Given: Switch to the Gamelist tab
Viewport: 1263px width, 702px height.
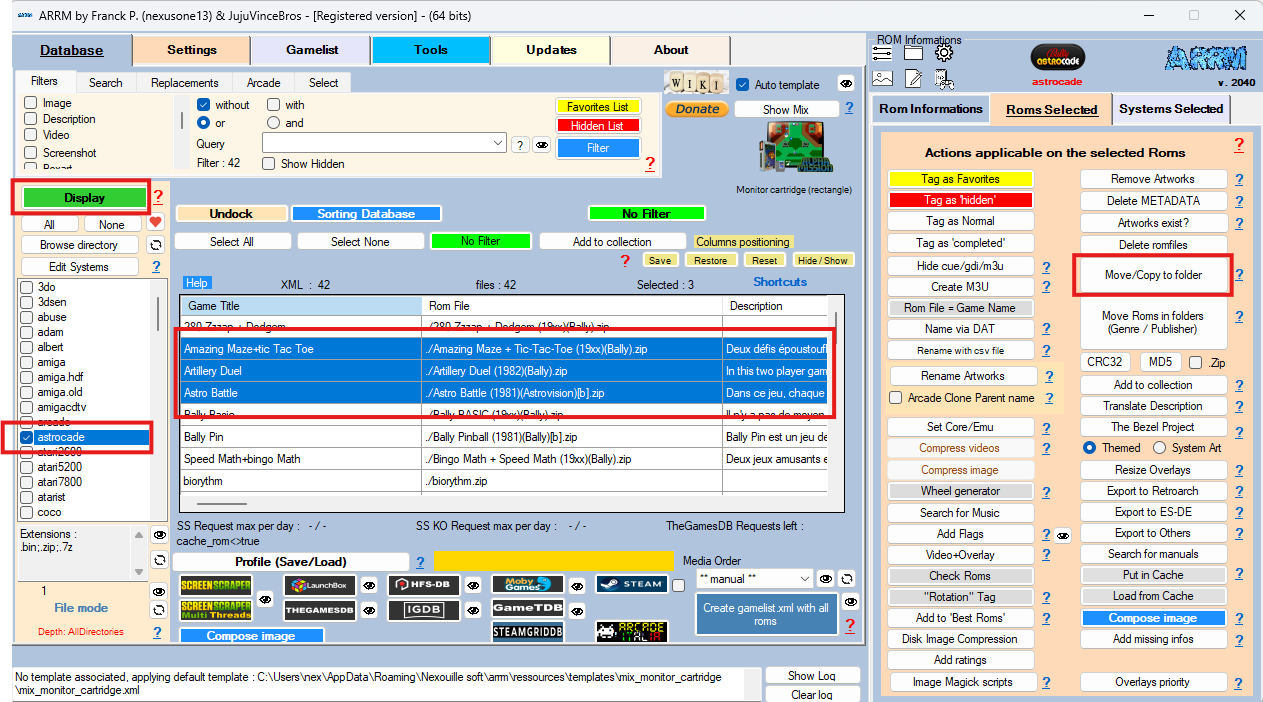Looking at the screenshot, I should click(311, 50).
